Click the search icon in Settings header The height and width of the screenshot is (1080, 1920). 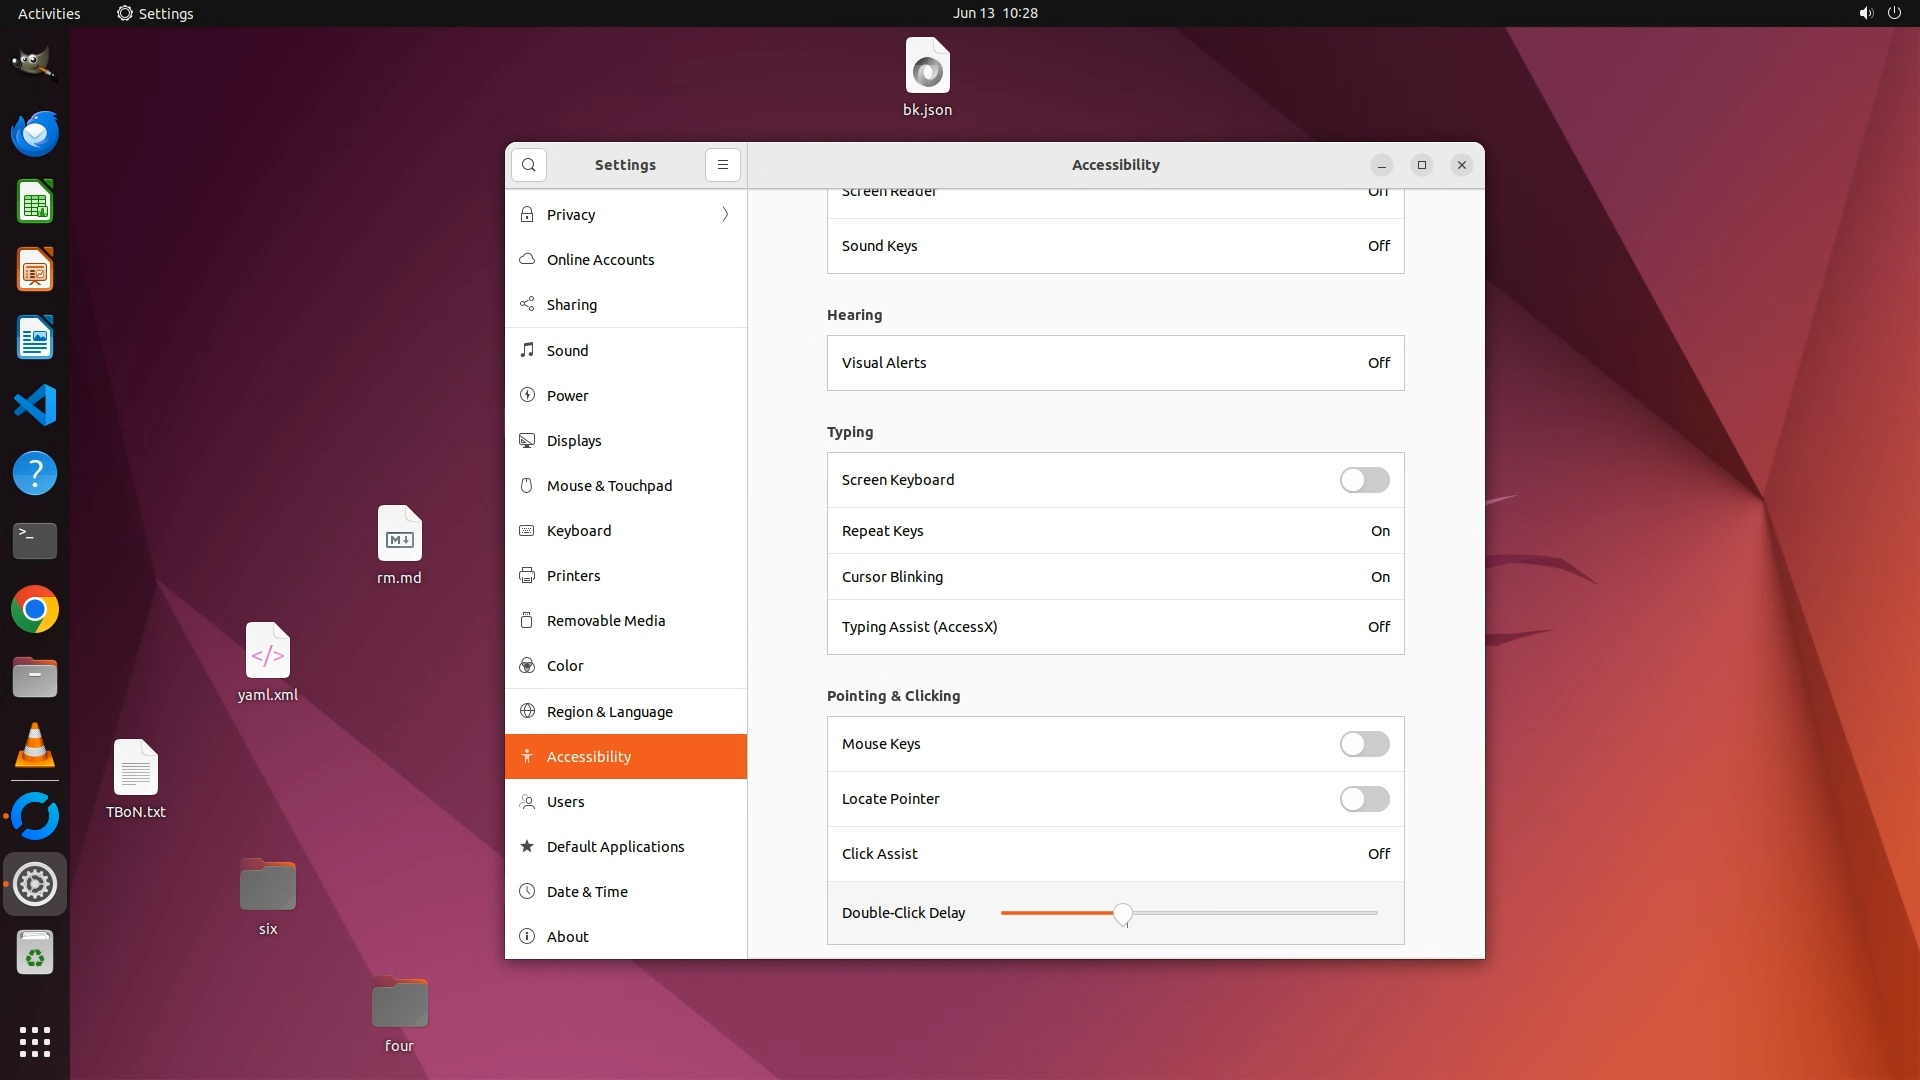(x=529, y=165)
